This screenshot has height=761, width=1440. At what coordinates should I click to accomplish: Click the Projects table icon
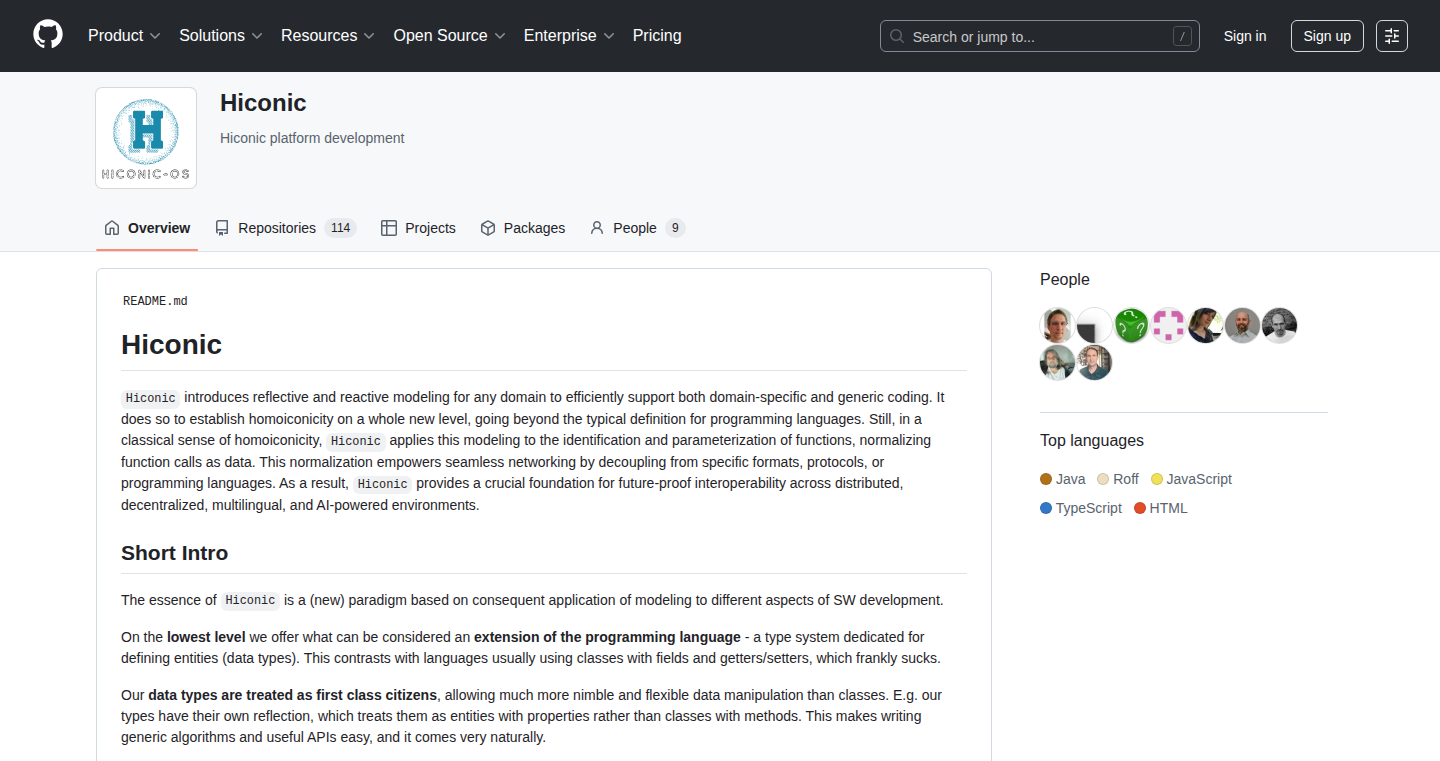(389, 228)
